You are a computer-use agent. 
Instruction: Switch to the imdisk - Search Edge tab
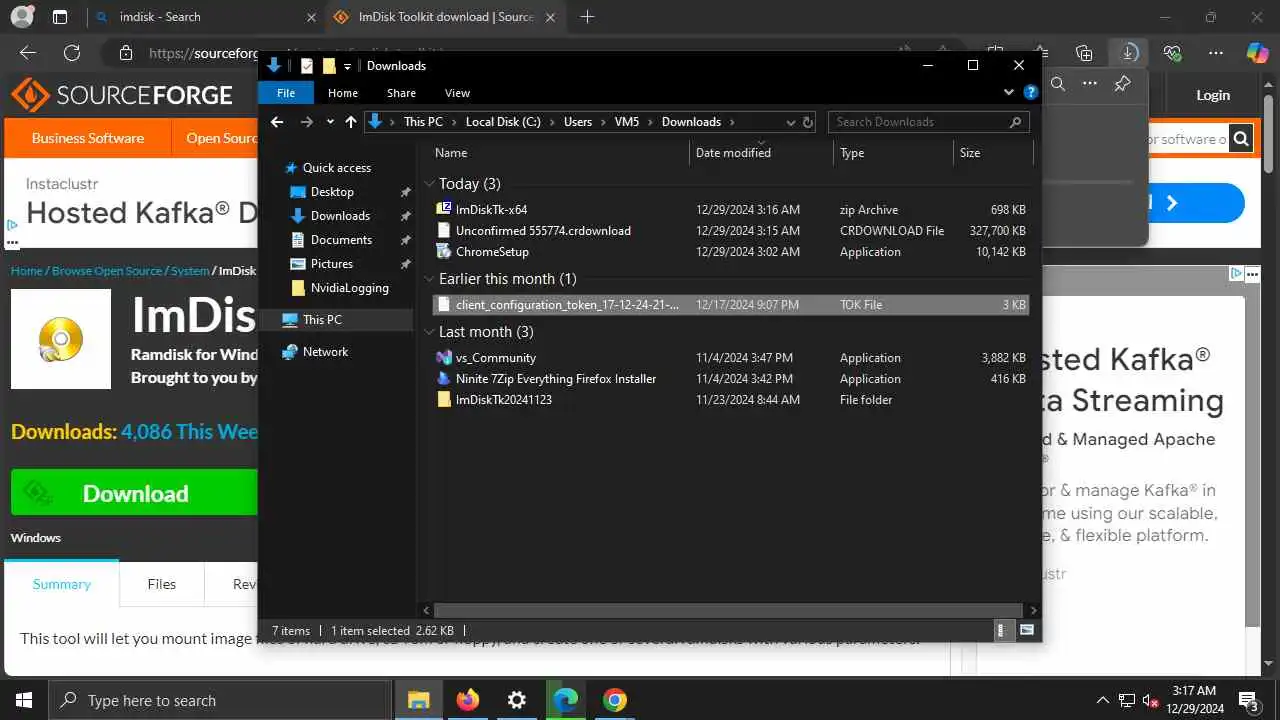[x=204, y=17]
